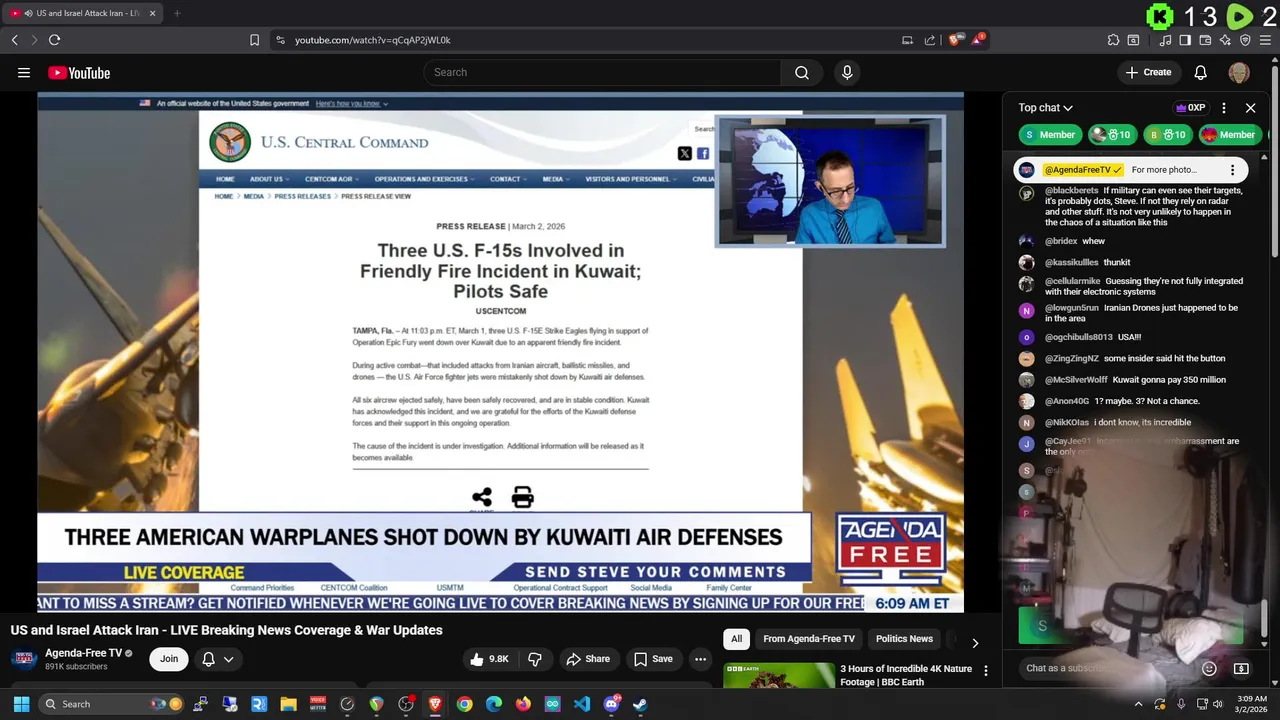Open pinned message options by AgendaFreeTV
Screen dimensions: 1280x720
(x=1232, y=170)
